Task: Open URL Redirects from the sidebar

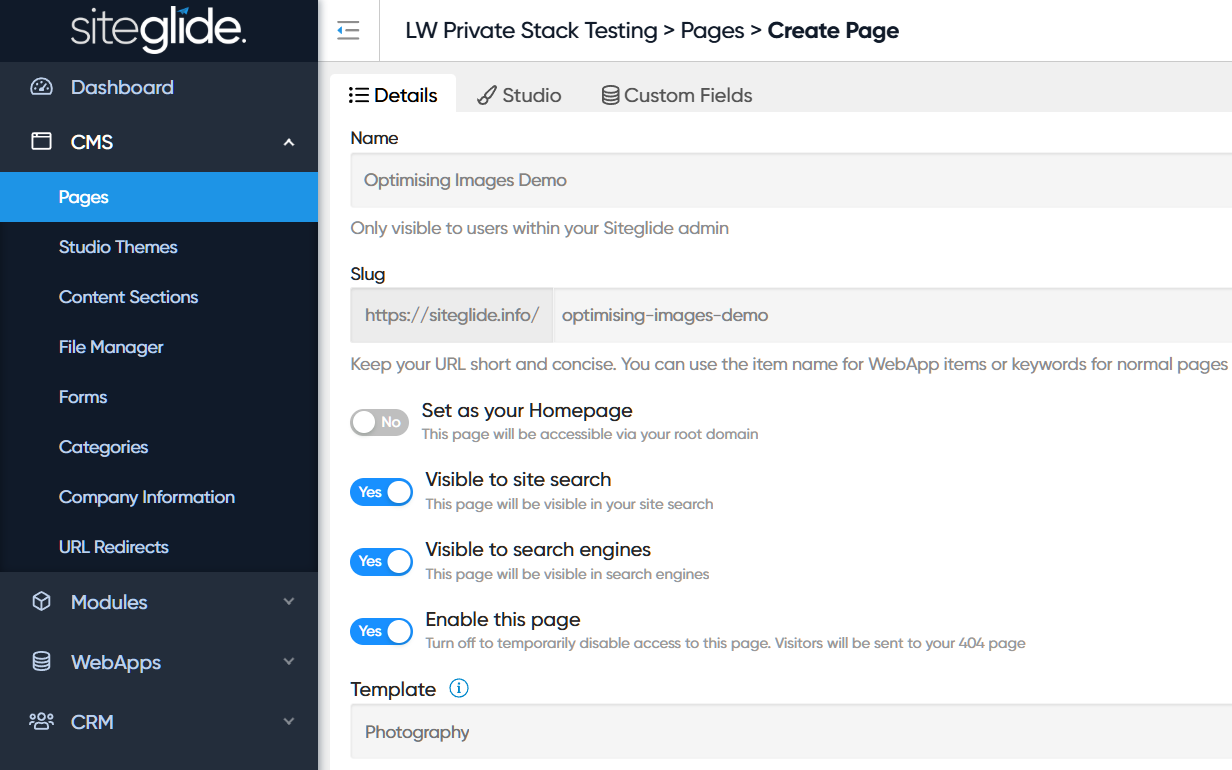Action: pos(114,547)
